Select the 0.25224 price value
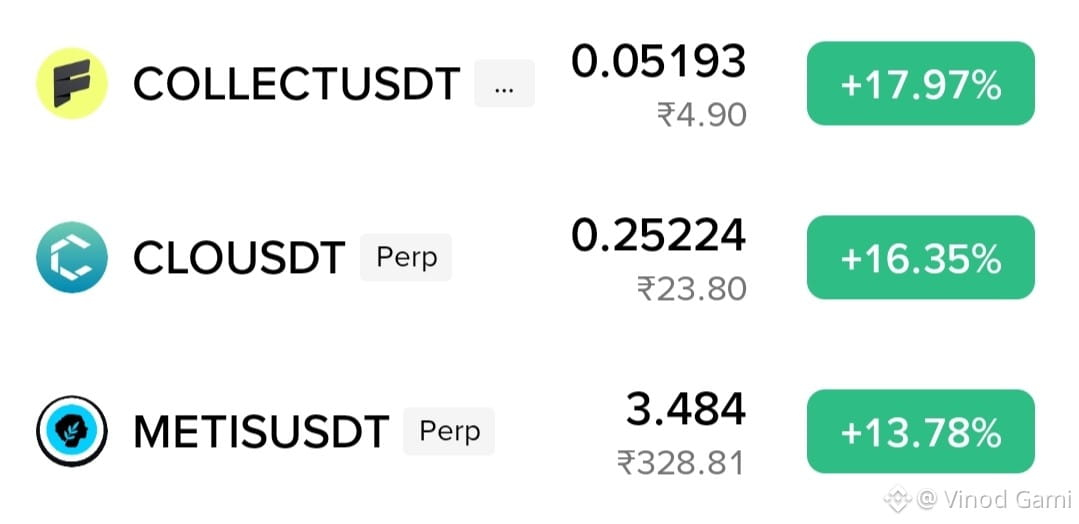The height and width of the screenshot is (524, 1079). pyautogui.click(x=659, y=235)
